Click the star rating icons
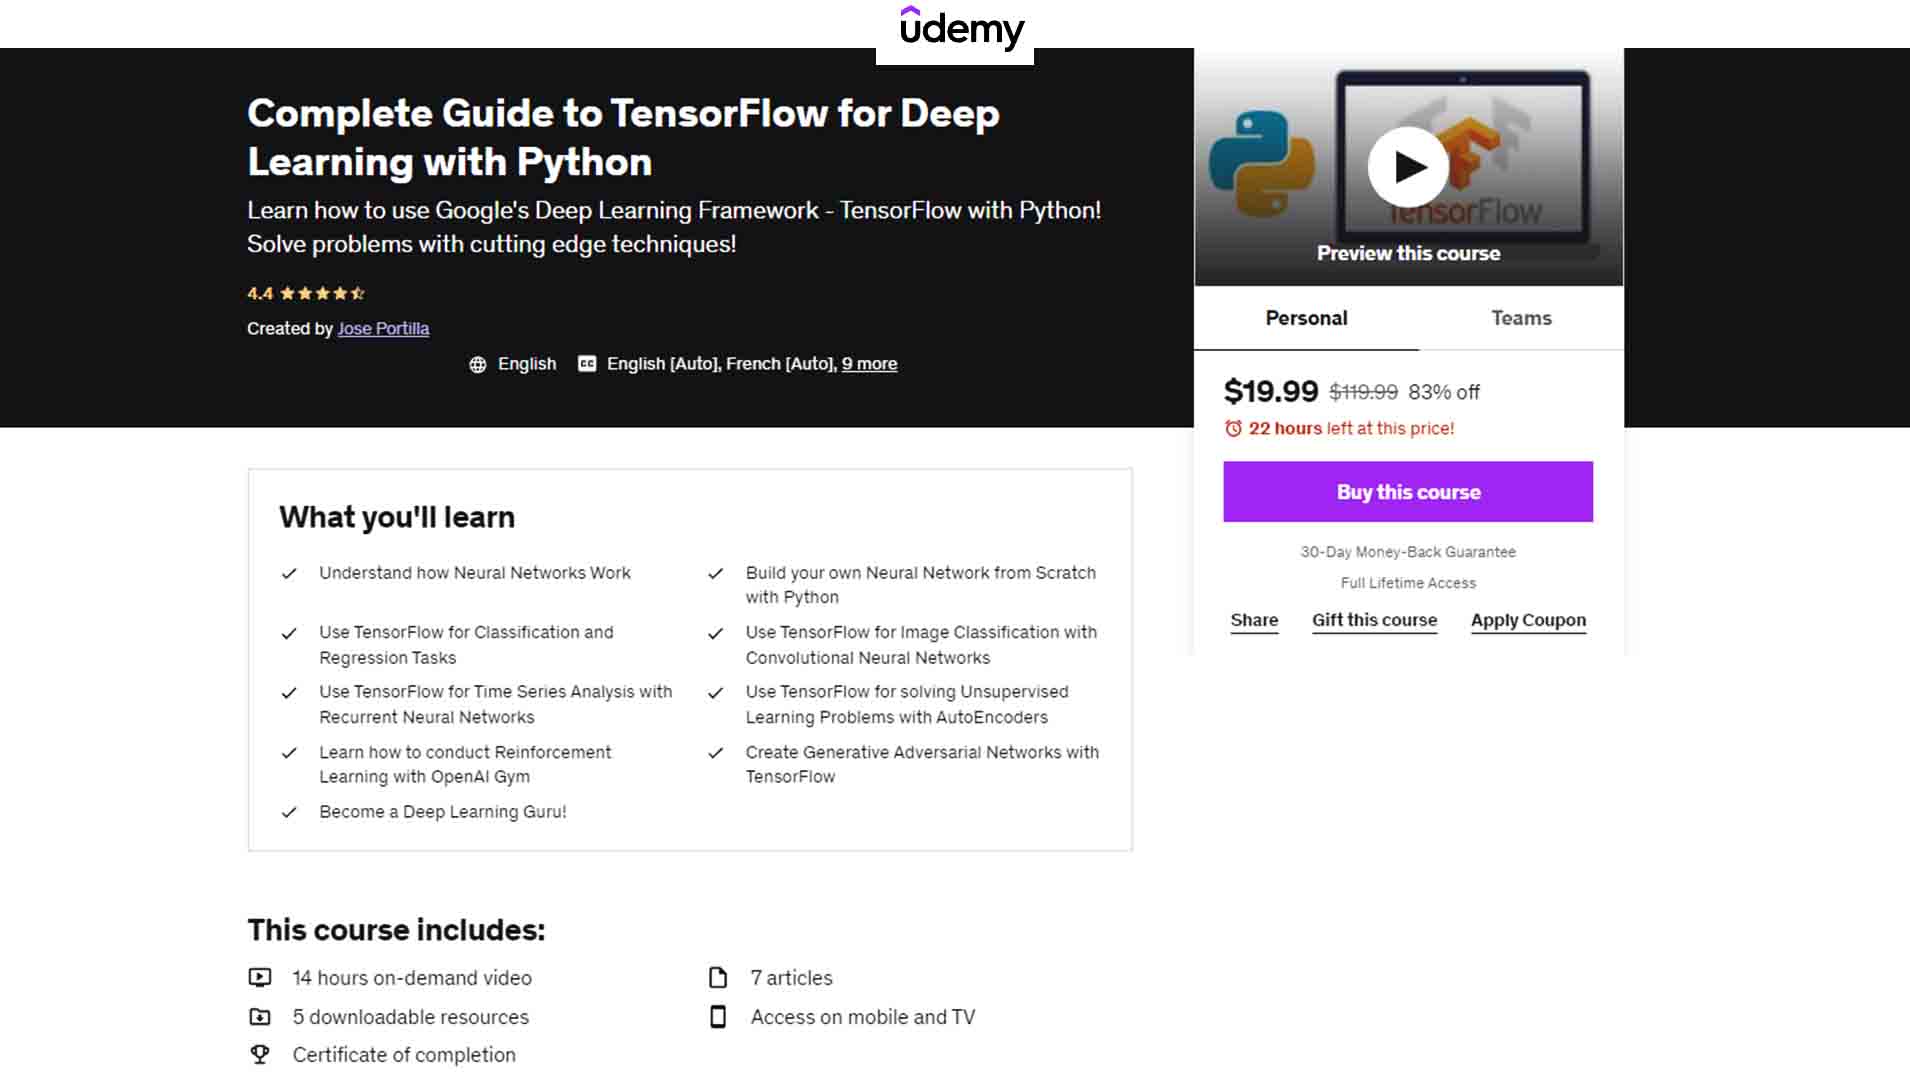Image resolution: width=1910 pixels, height=1080 pixels. click(322, 293)
